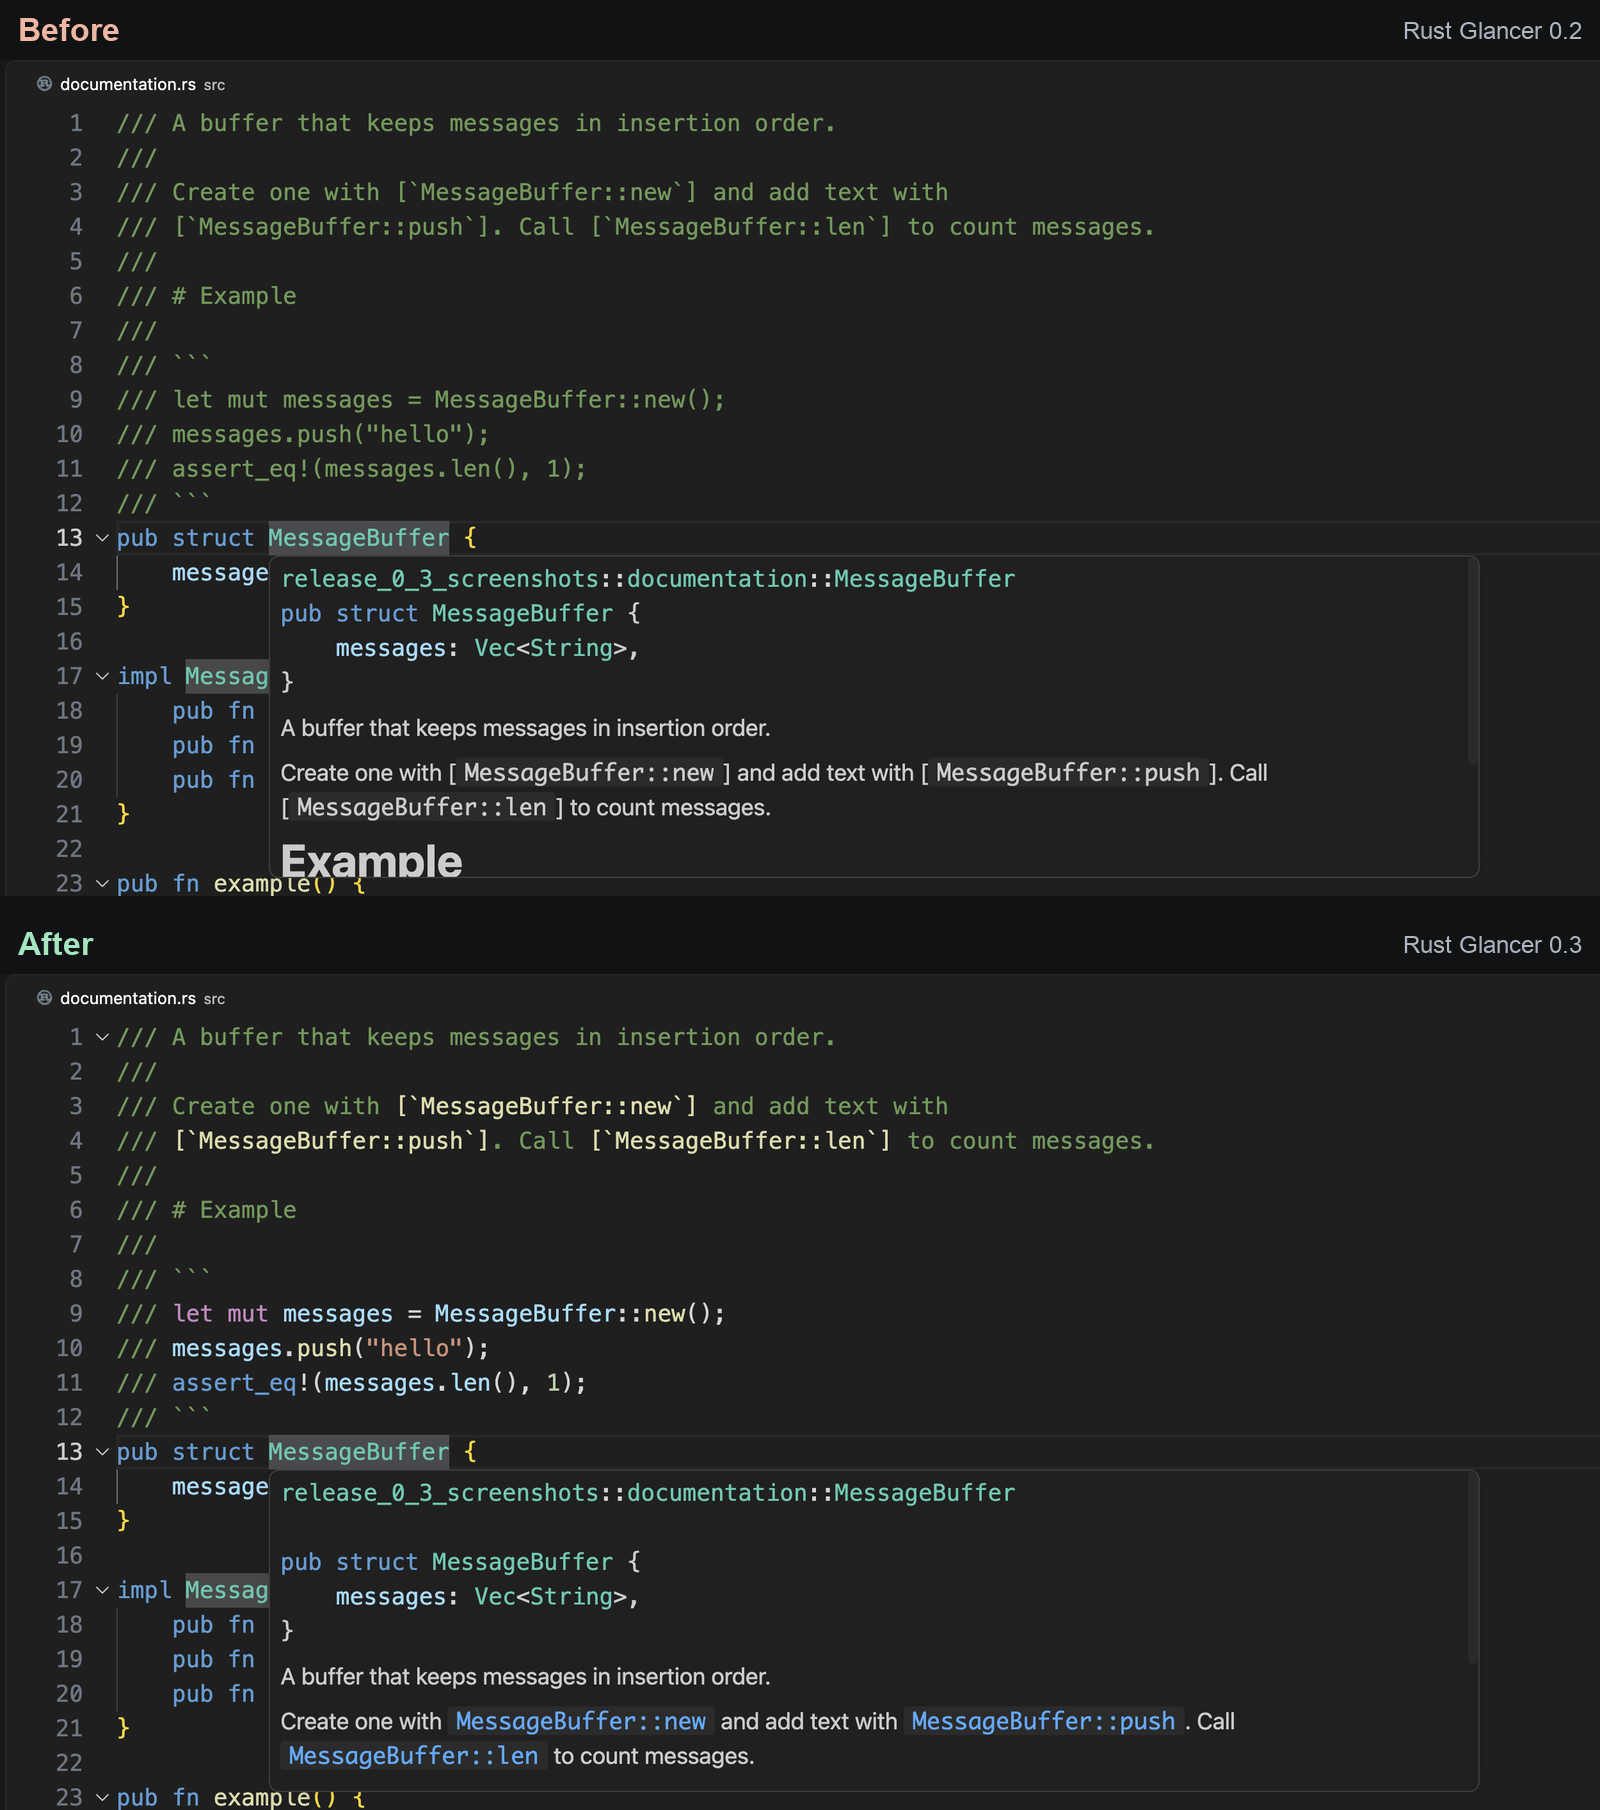Click 'assert_eq!' on After line 11
The image size is (1600, 1810).
[x=241, y=1383]
